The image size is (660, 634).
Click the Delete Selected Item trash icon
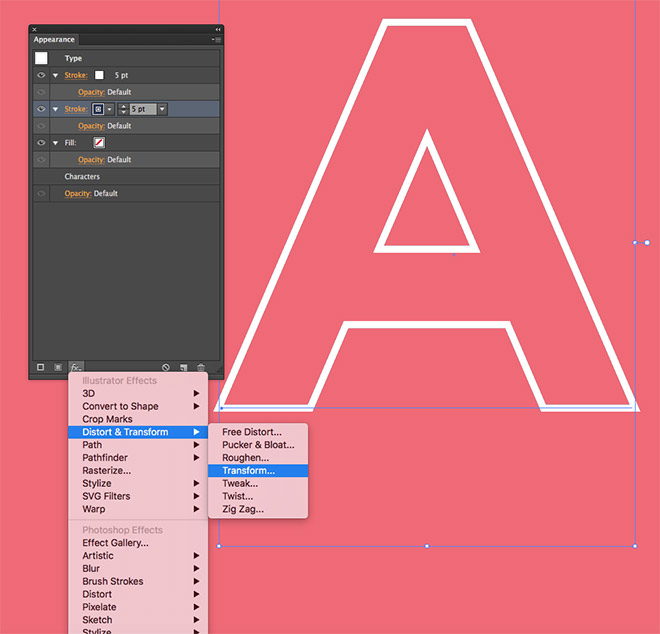click(x=201, y=367)
